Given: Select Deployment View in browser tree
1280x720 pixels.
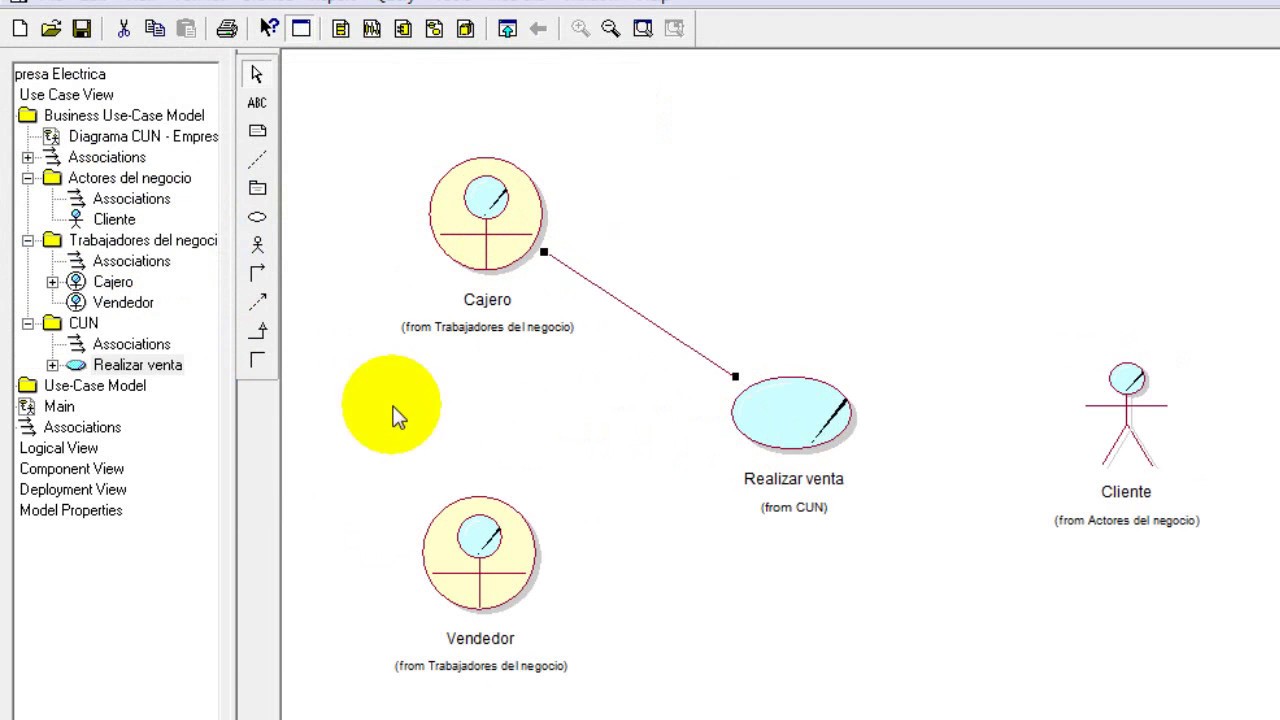Looking at the screenshot, I should [x=73, y=489].
